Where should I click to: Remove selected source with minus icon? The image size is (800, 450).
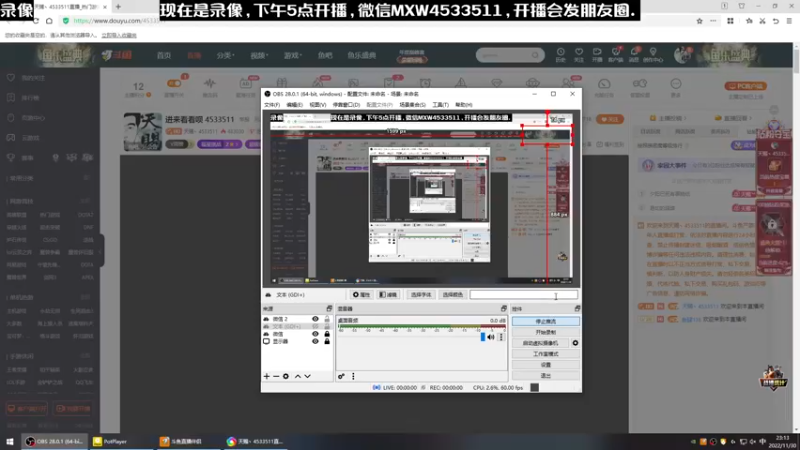(276, 377)
